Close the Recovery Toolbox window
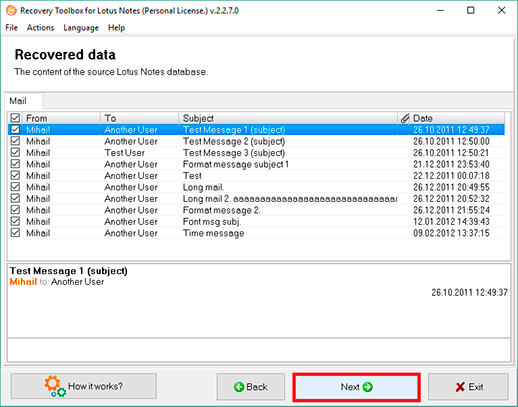 point(501,11)
